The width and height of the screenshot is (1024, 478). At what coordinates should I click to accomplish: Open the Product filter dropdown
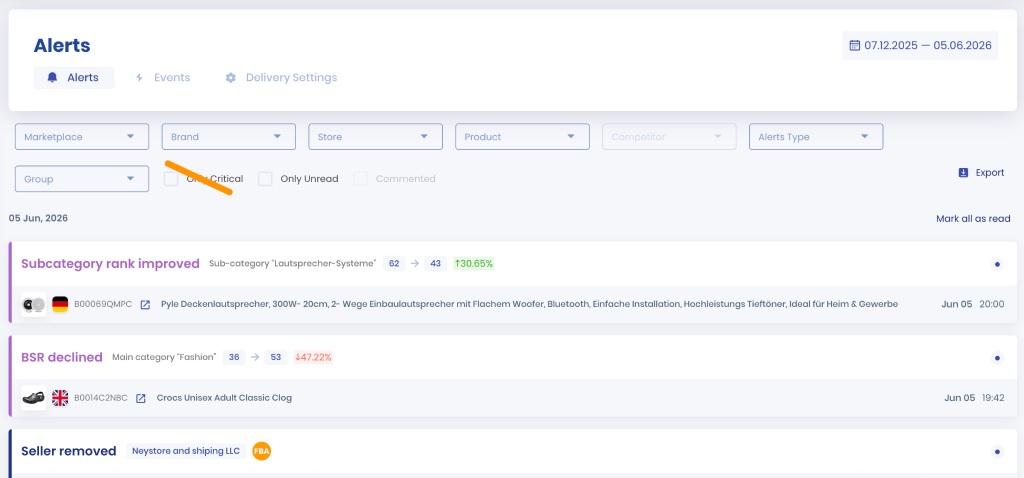click(x=522, y=137)
